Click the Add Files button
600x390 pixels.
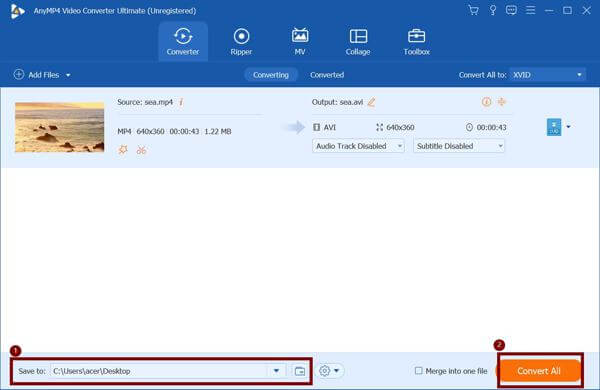(36, 75)
